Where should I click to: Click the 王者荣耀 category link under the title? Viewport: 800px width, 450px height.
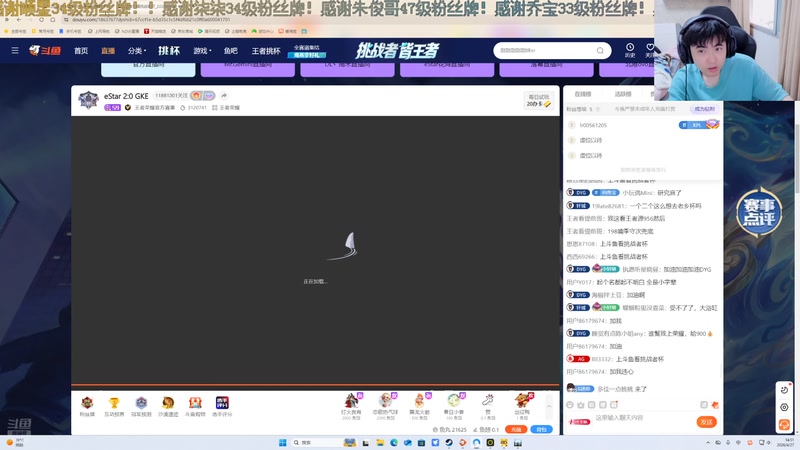(x=230, y=108)
